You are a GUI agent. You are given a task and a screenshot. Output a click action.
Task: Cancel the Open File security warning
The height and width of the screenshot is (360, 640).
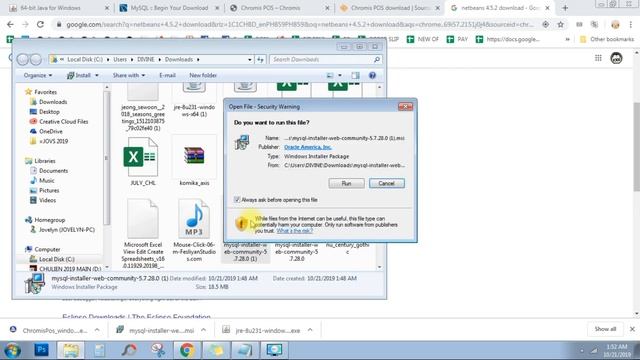click(x=387, y=183)
